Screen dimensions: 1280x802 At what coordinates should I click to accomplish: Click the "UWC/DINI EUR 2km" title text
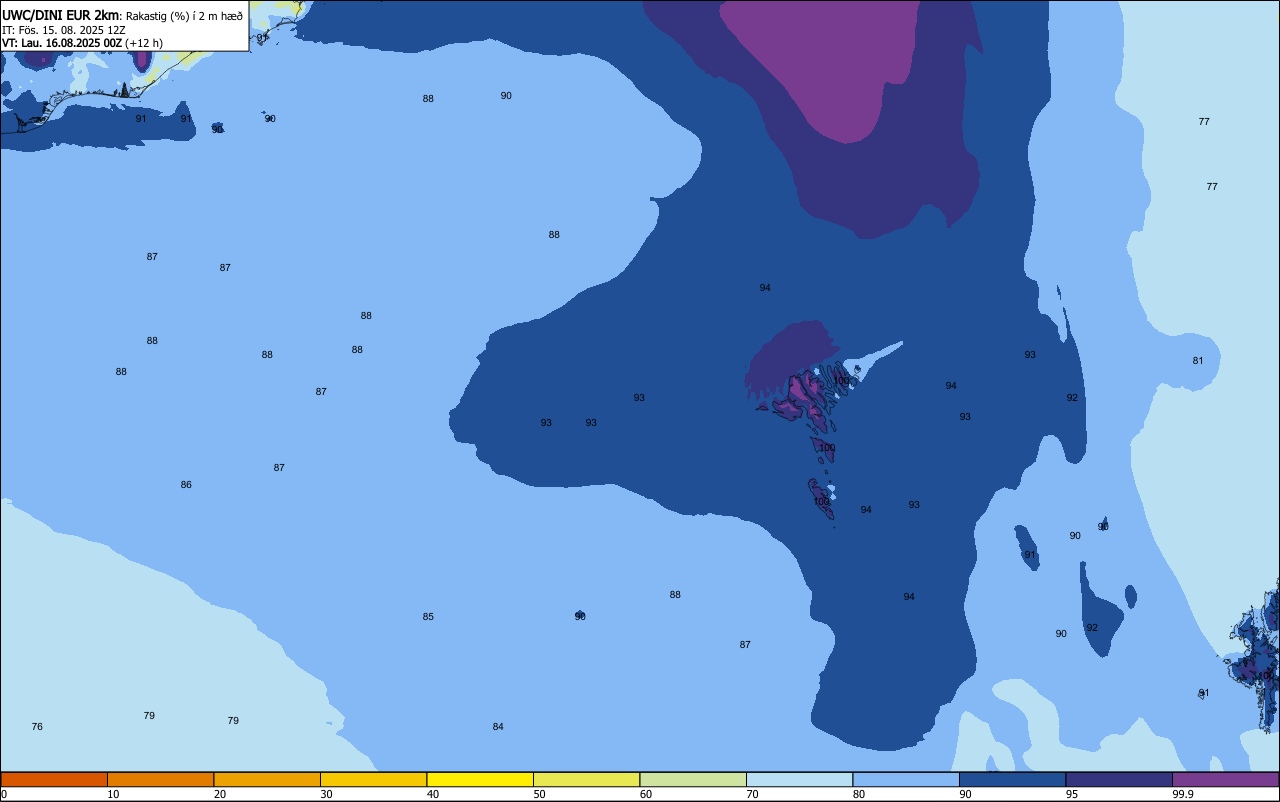(x=61, y=15)
